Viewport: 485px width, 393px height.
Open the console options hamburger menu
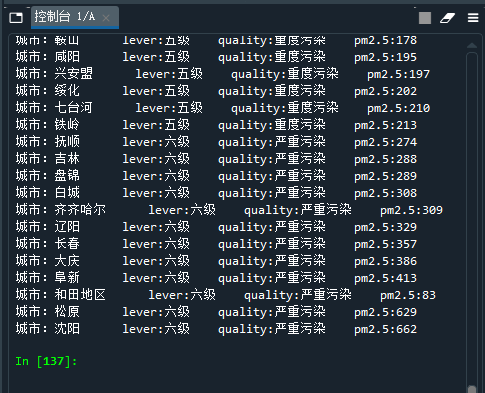[473, 18]
